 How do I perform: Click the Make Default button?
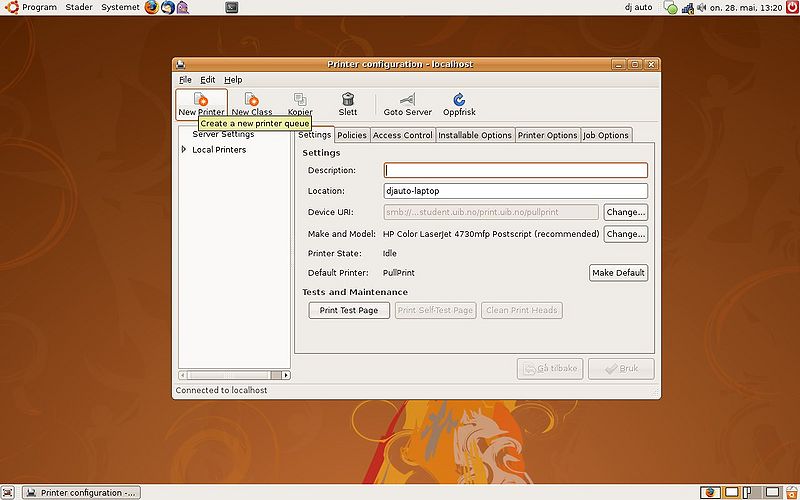point(618,272)
